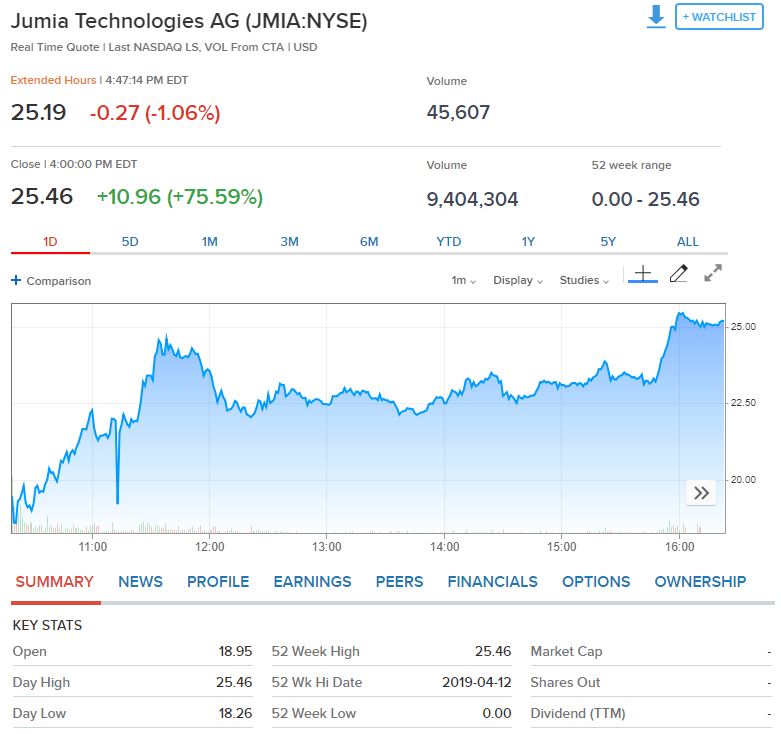Open the NEWS tab
This screenshot has width=781, height=734.
[140, 582]
